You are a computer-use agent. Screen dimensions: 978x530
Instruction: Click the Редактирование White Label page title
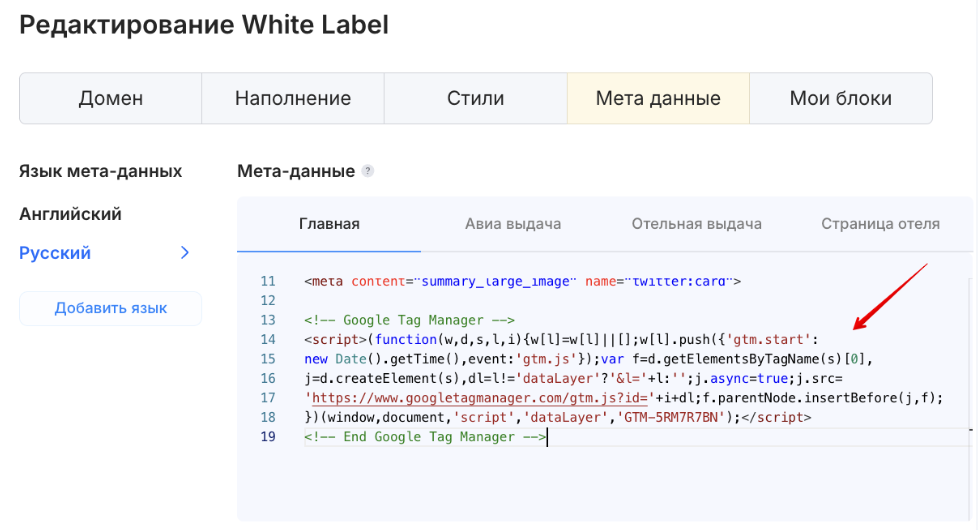[204, 25]
